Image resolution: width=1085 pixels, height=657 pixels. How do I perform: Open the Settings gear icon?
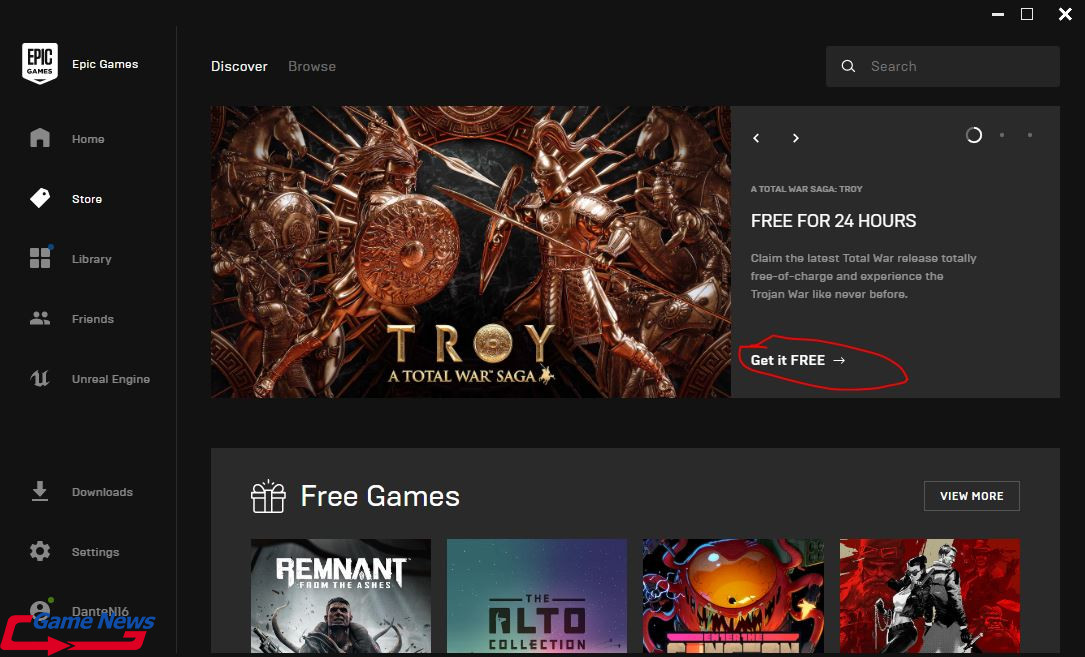[x=39, y=551]
